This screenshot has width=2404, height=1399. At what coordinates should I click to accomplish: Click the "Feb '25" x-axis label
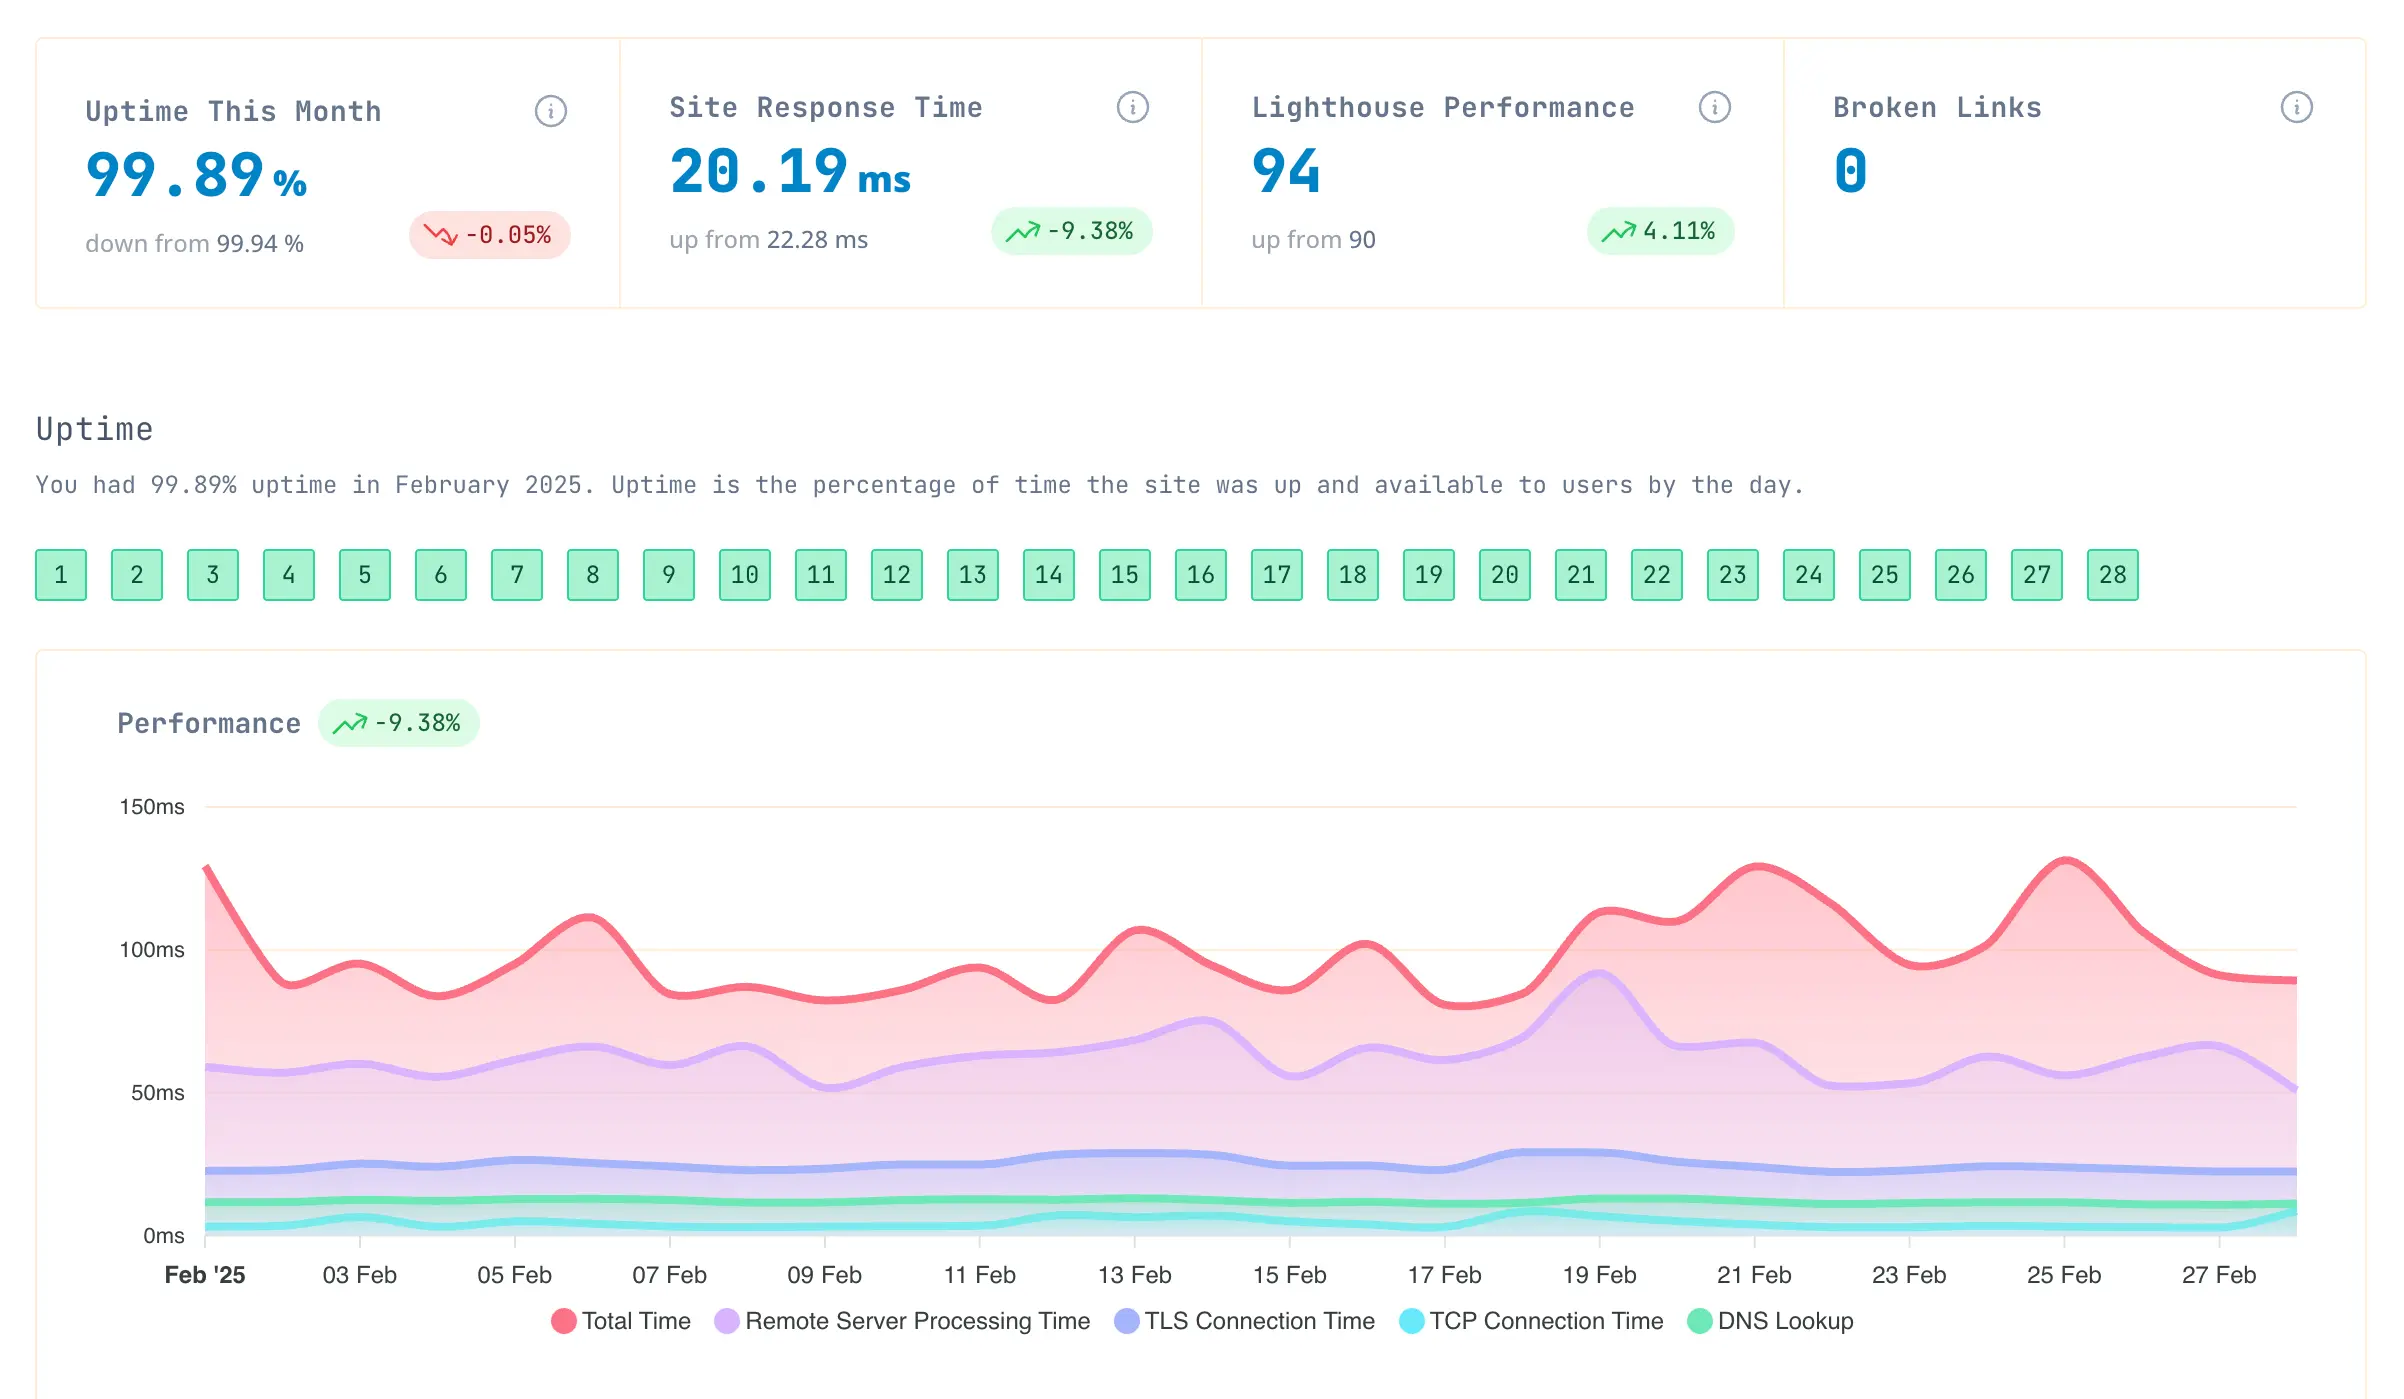click(205, 1275)
